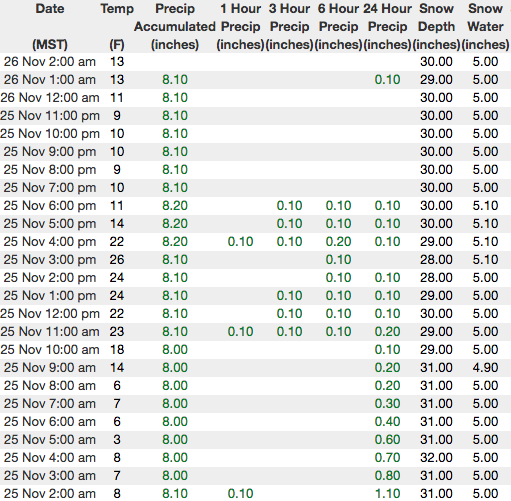Select the temperature 3 at 5:00 am

click(x=117, y=440)
